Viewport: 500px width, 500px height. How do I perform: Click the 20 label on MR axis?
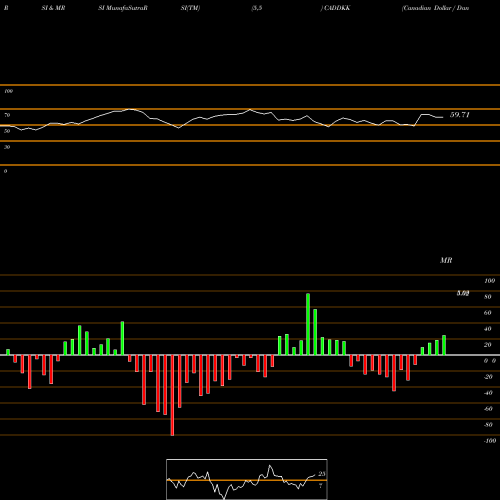pos(488,345)
